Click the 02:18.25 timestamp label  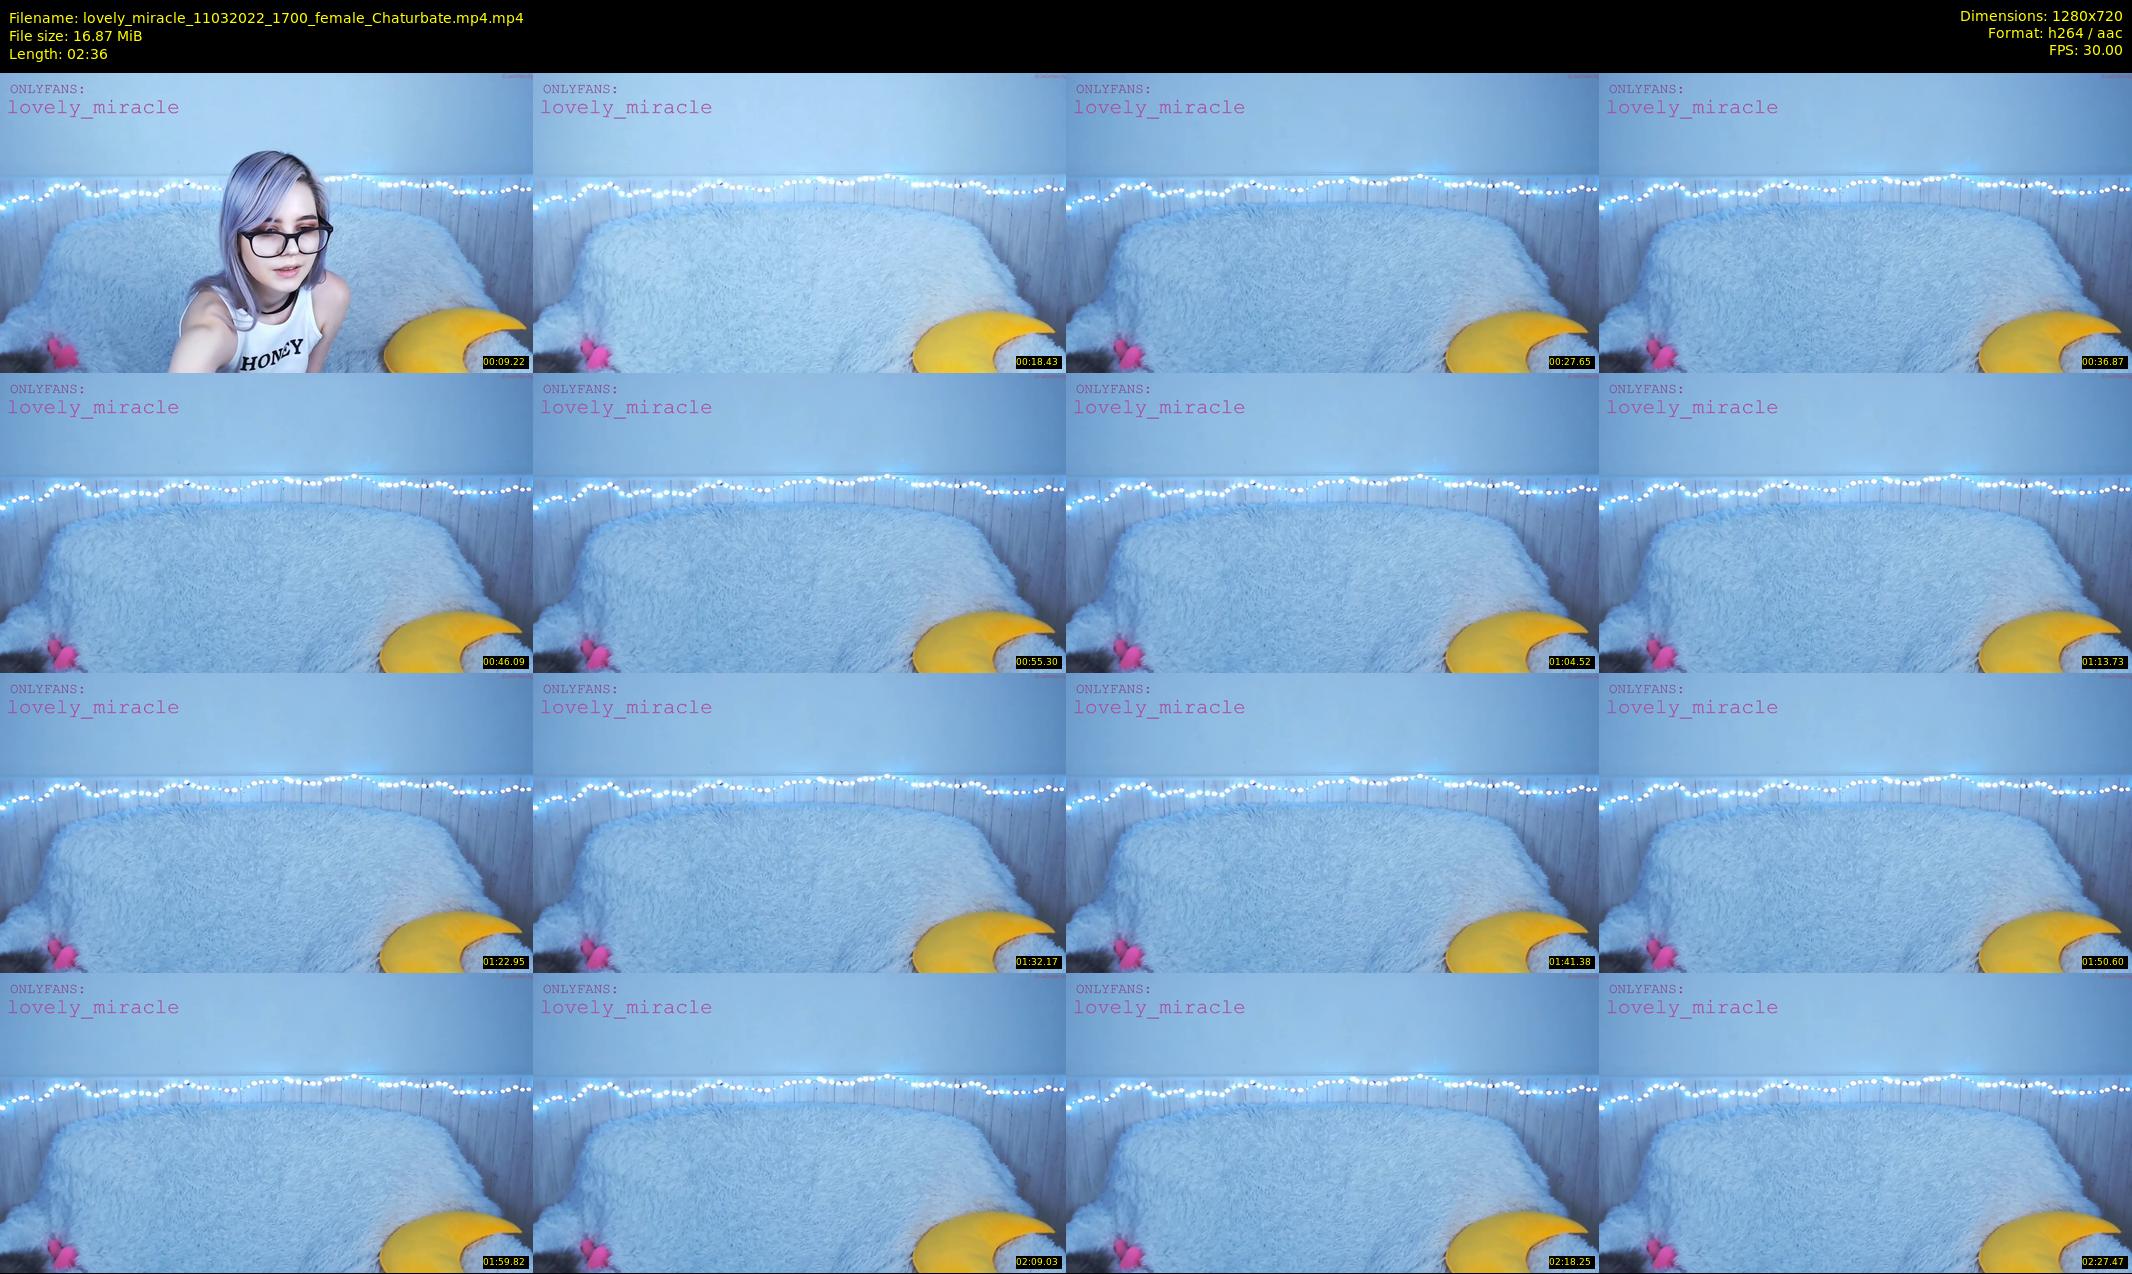tap(1570, 1262)
